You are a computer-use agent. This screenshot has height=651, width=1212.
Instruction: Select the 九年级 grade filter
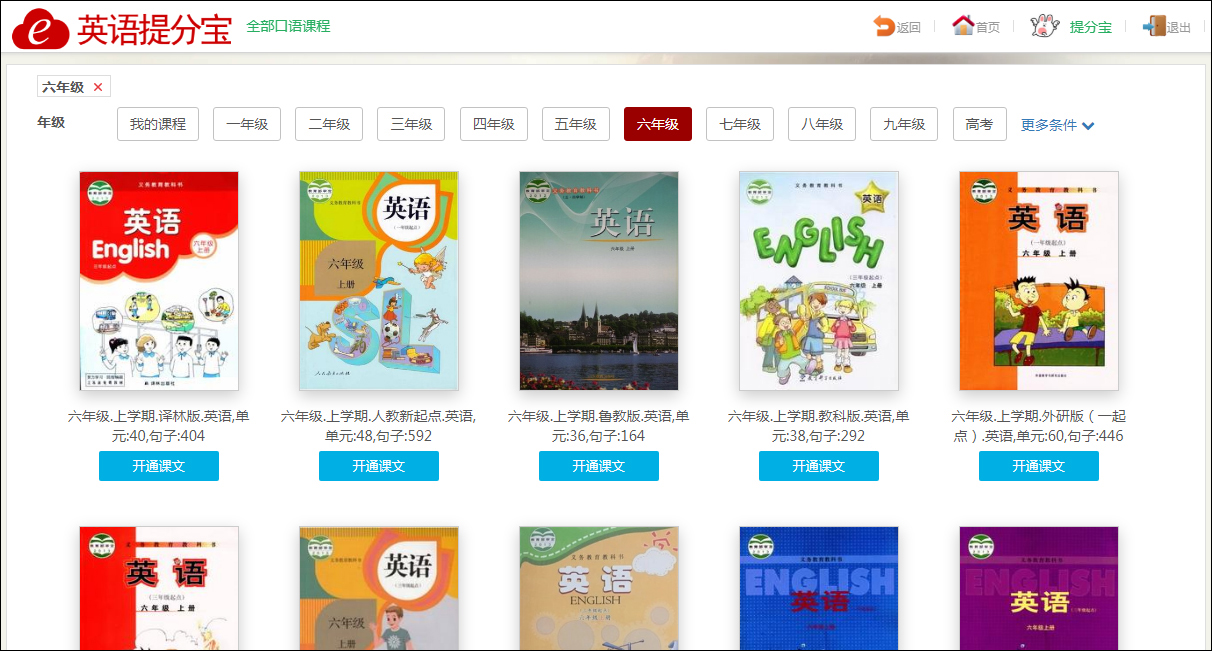904,124
